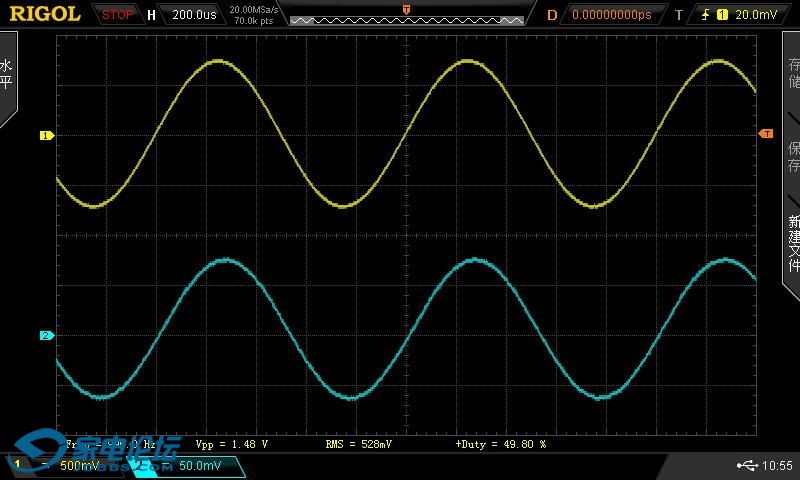Select the 20.0mV trigger level value
Viewport: 800px width, 480px height.
[x=756, y=15]
